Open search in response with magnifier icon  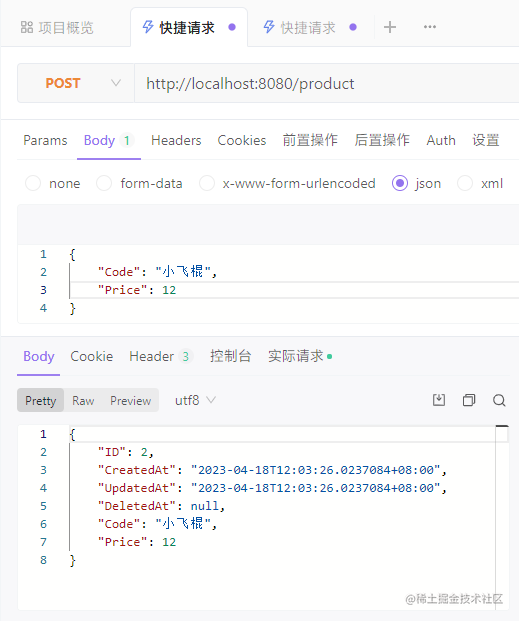(499, 400)
